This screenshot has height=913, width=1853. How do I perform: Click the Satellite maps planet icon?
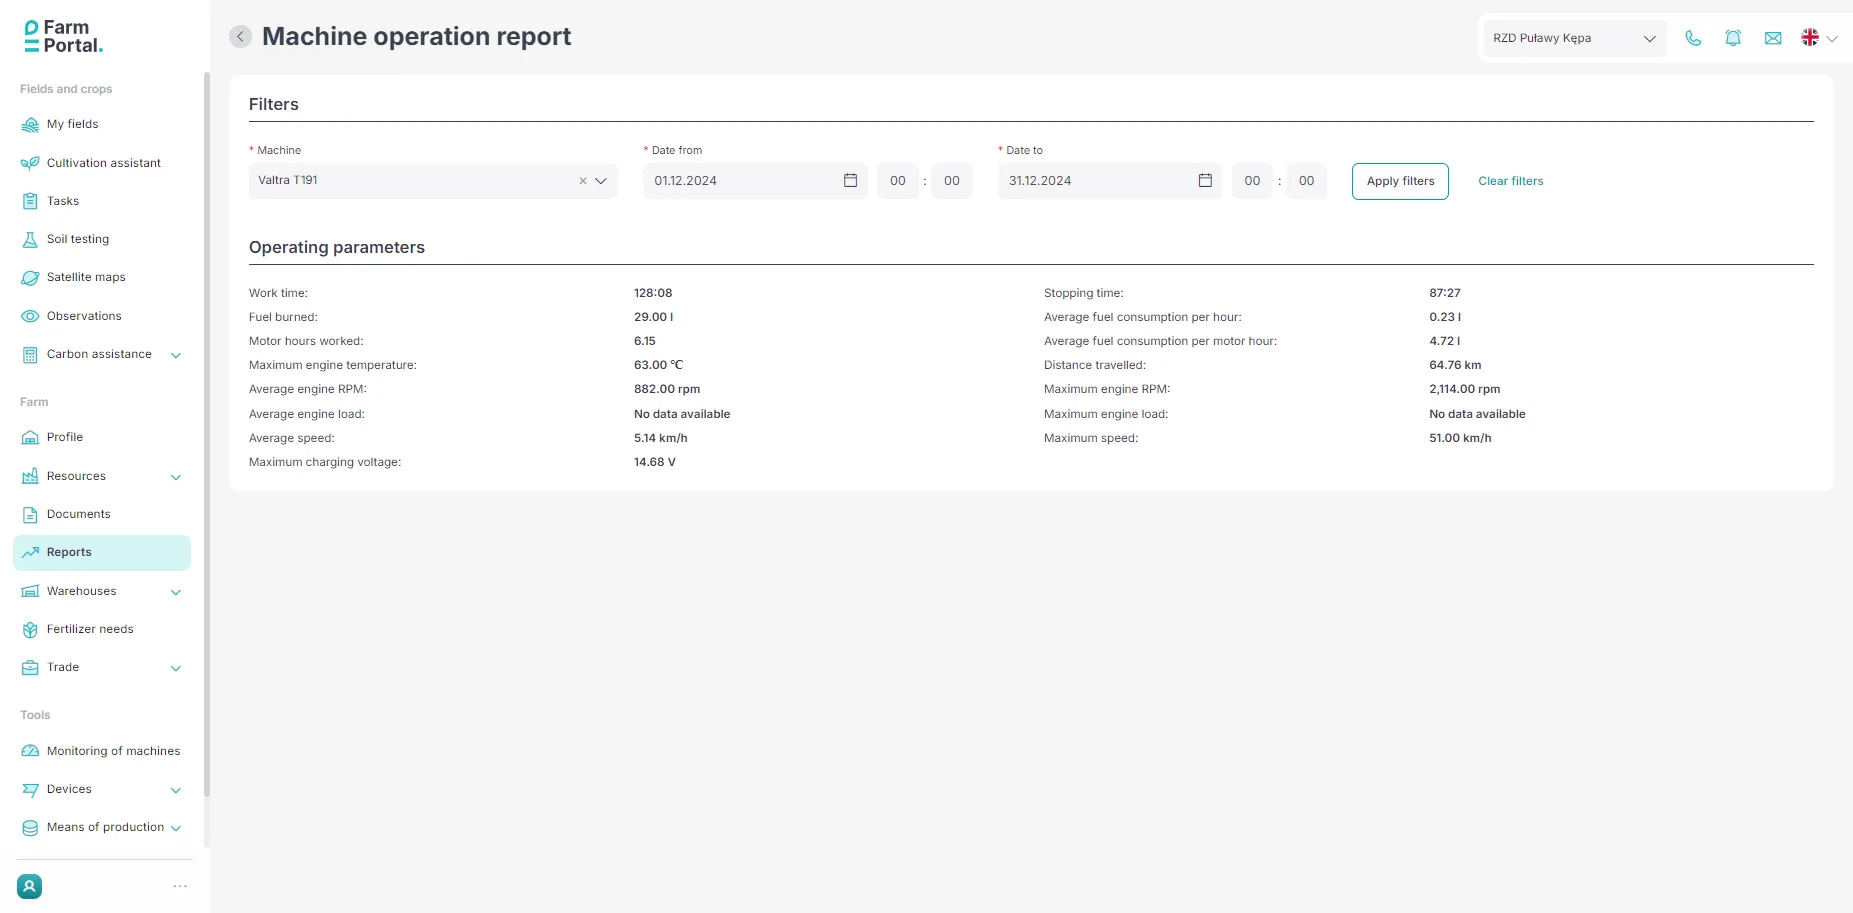click(x=30, y=277)
